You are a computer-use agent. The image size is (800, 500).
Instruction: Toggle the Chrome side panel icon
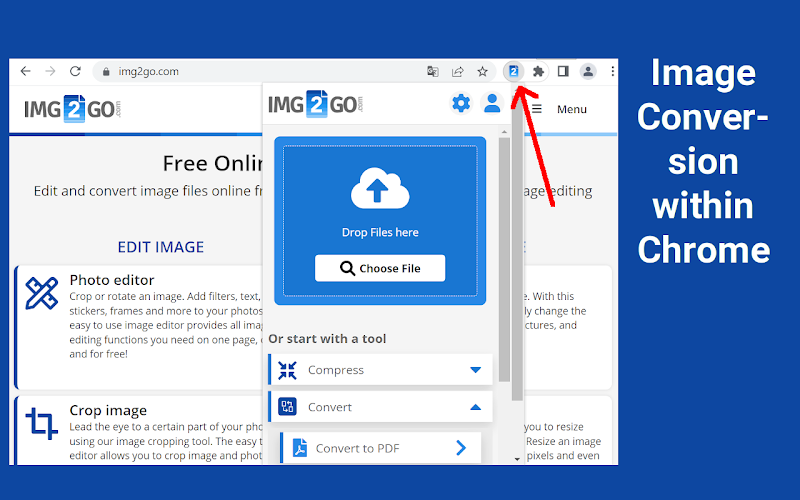(x=563, y=71)
